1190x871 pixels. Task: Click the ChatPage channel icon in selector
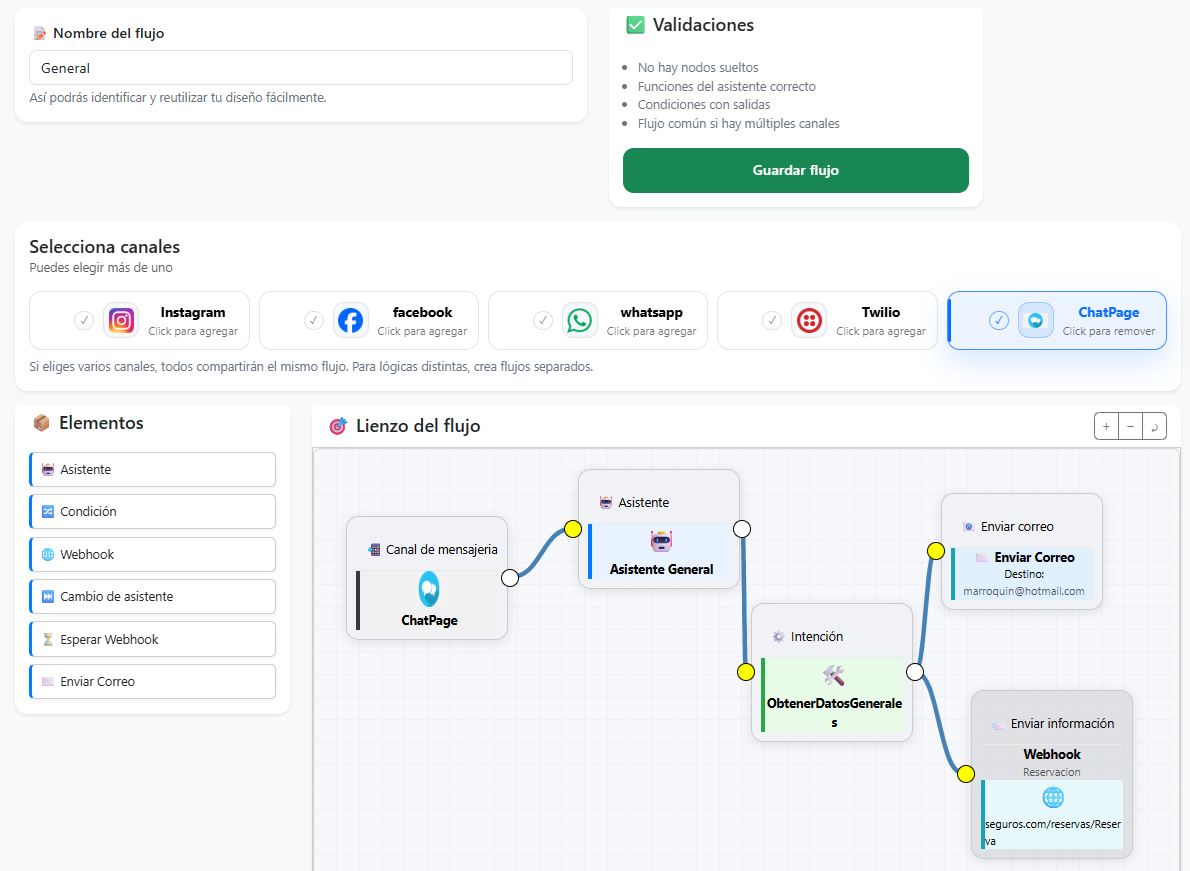click(1035, 320)
